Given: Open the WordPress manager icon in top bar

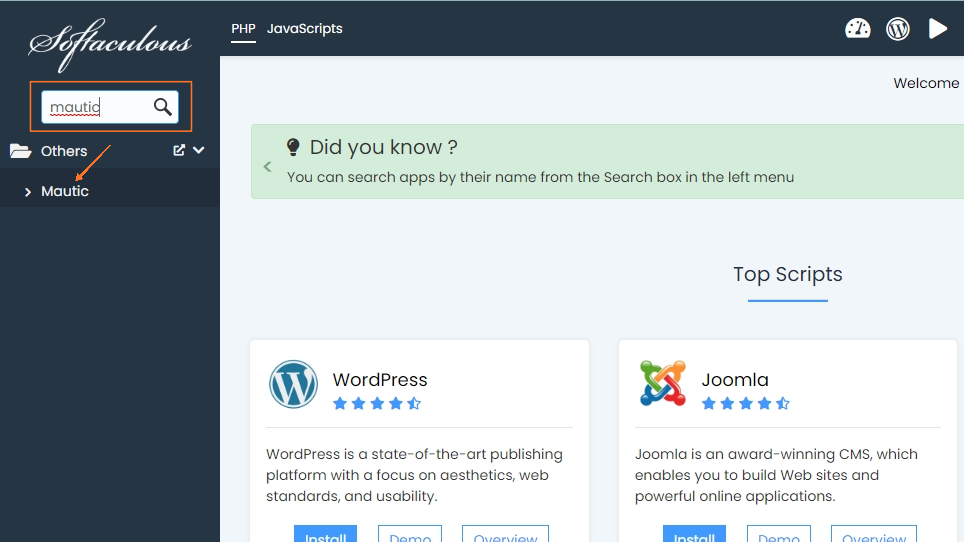Looking at the screenshot, I should (898, 29).
